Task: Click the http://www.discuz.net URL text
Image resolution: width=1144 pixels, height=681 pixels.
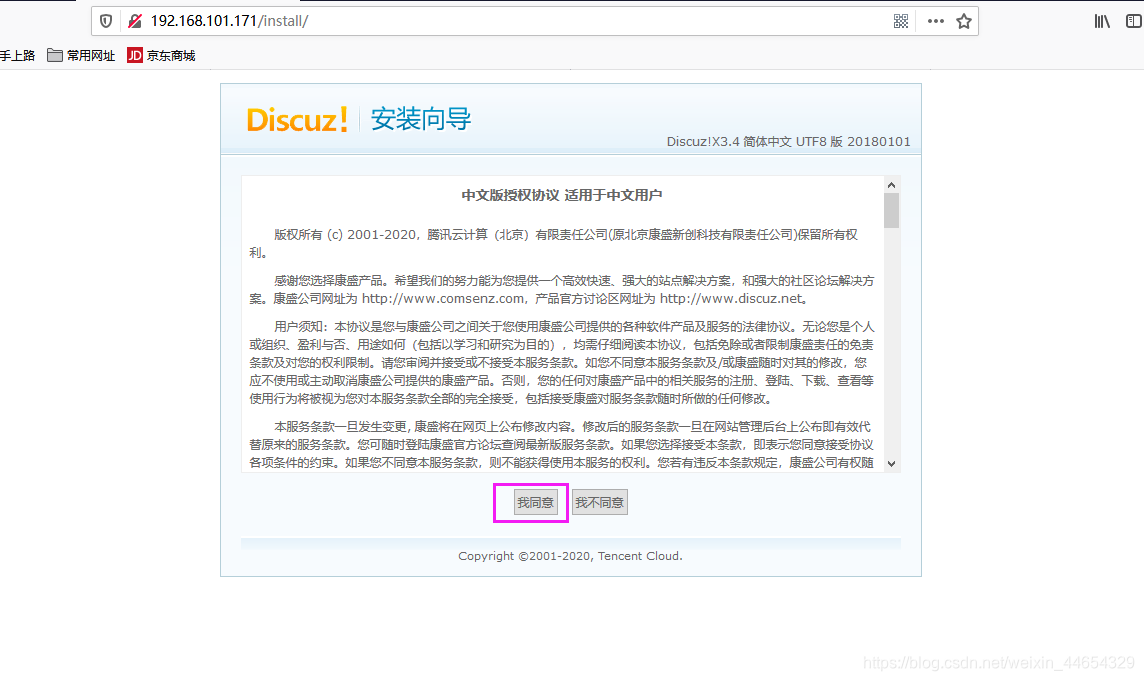Action: pos(731,299)
